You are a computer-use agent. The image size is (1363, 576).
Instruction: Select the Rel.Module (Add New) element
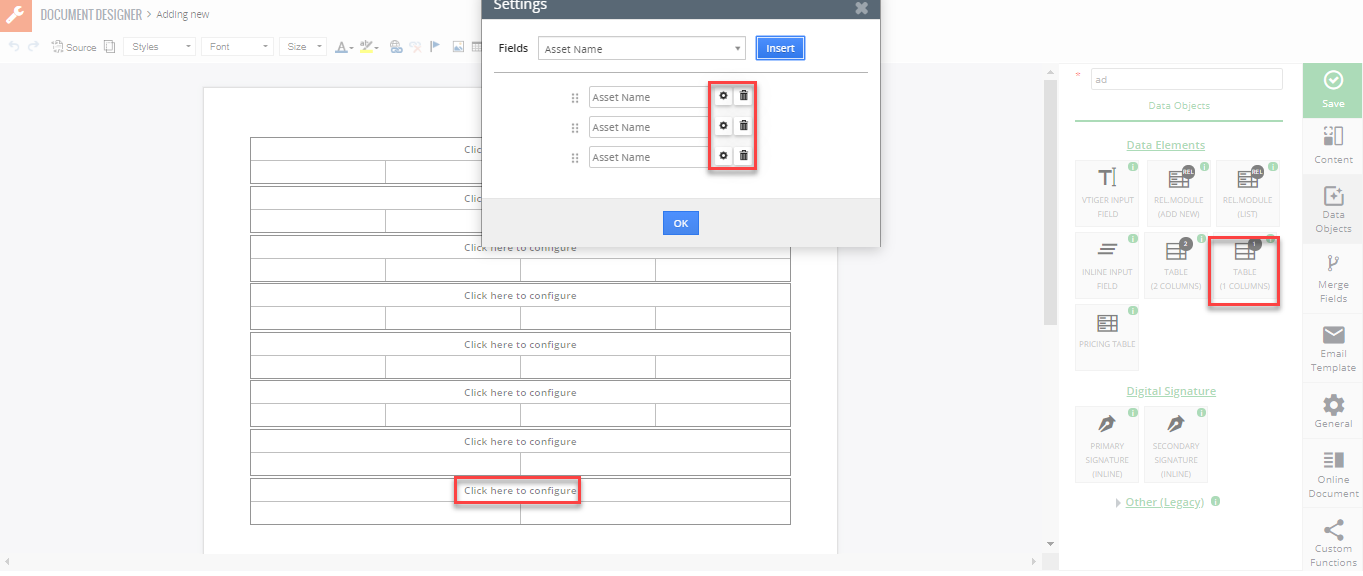coord(1177,193)
